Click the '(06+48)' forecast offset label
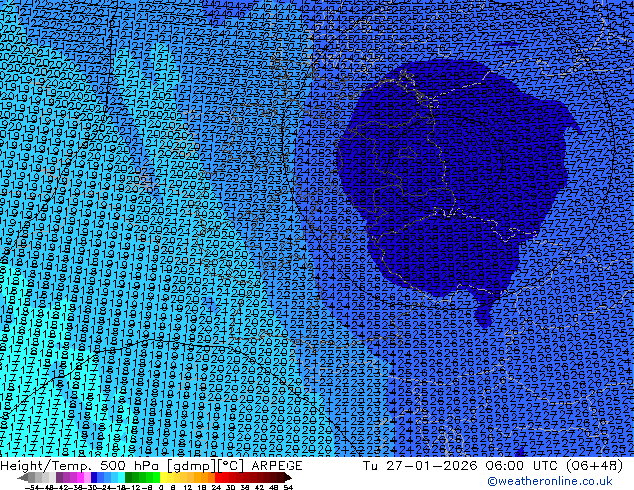The image size is (634, 490). point(594,466)
